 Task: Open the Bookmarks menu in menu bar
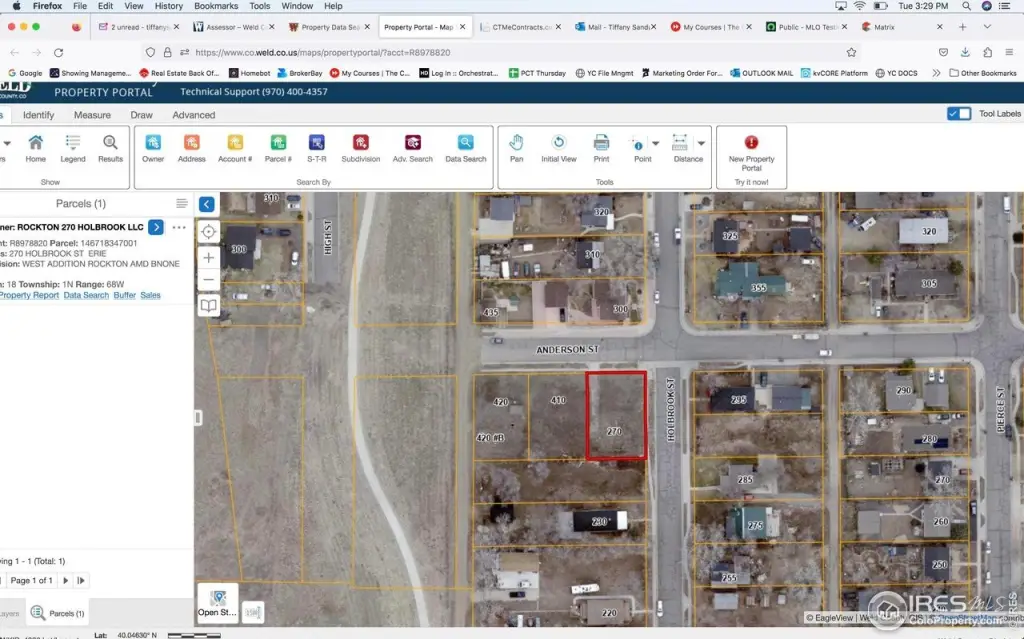216,6
